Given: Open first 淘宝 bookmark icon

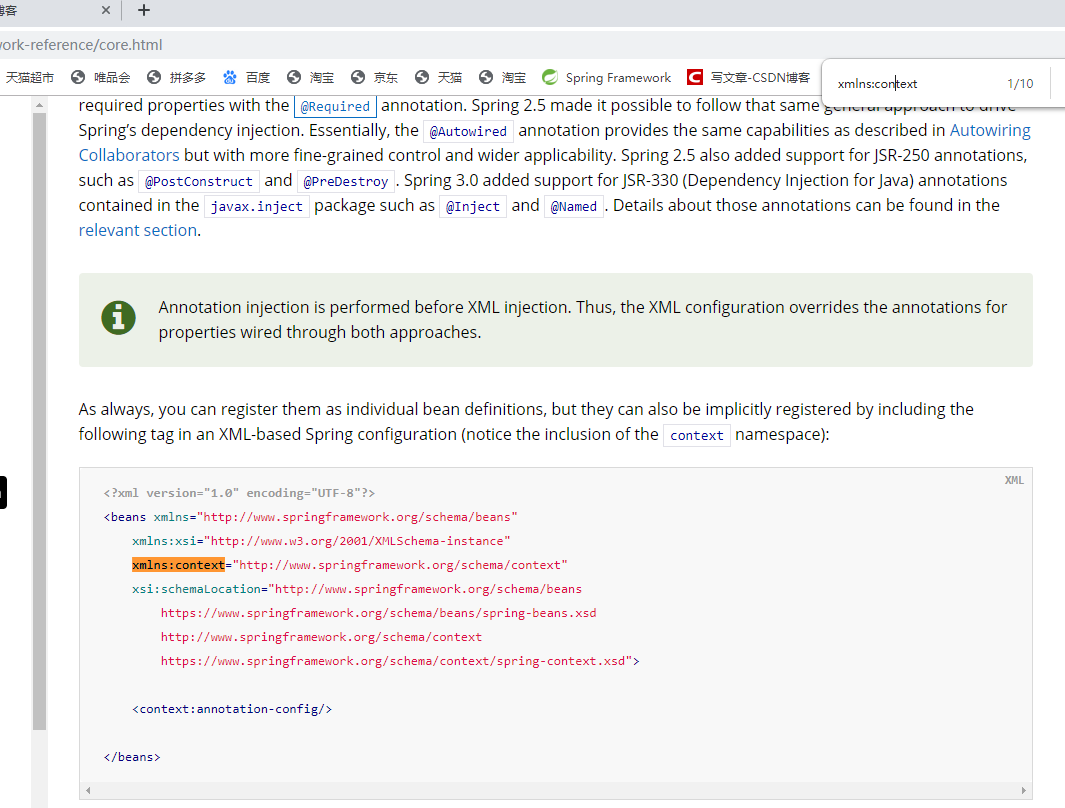Looking at the screenshot, I should click(x=293, y=77).
